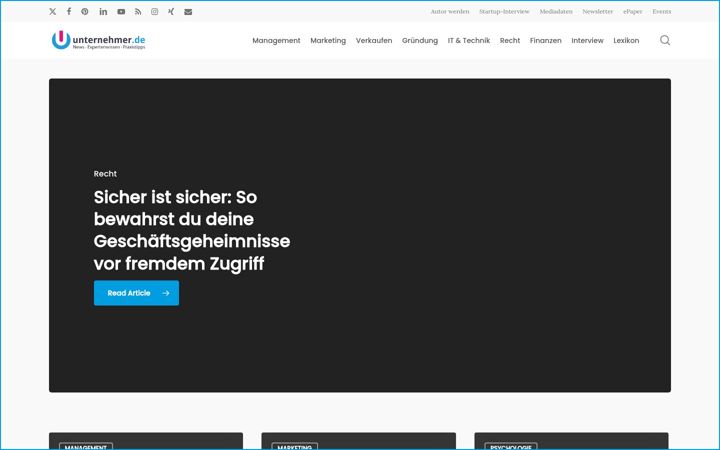Open the RSS feed icon
Viewport: 720px width, 450px height.
tap(138, 11)
